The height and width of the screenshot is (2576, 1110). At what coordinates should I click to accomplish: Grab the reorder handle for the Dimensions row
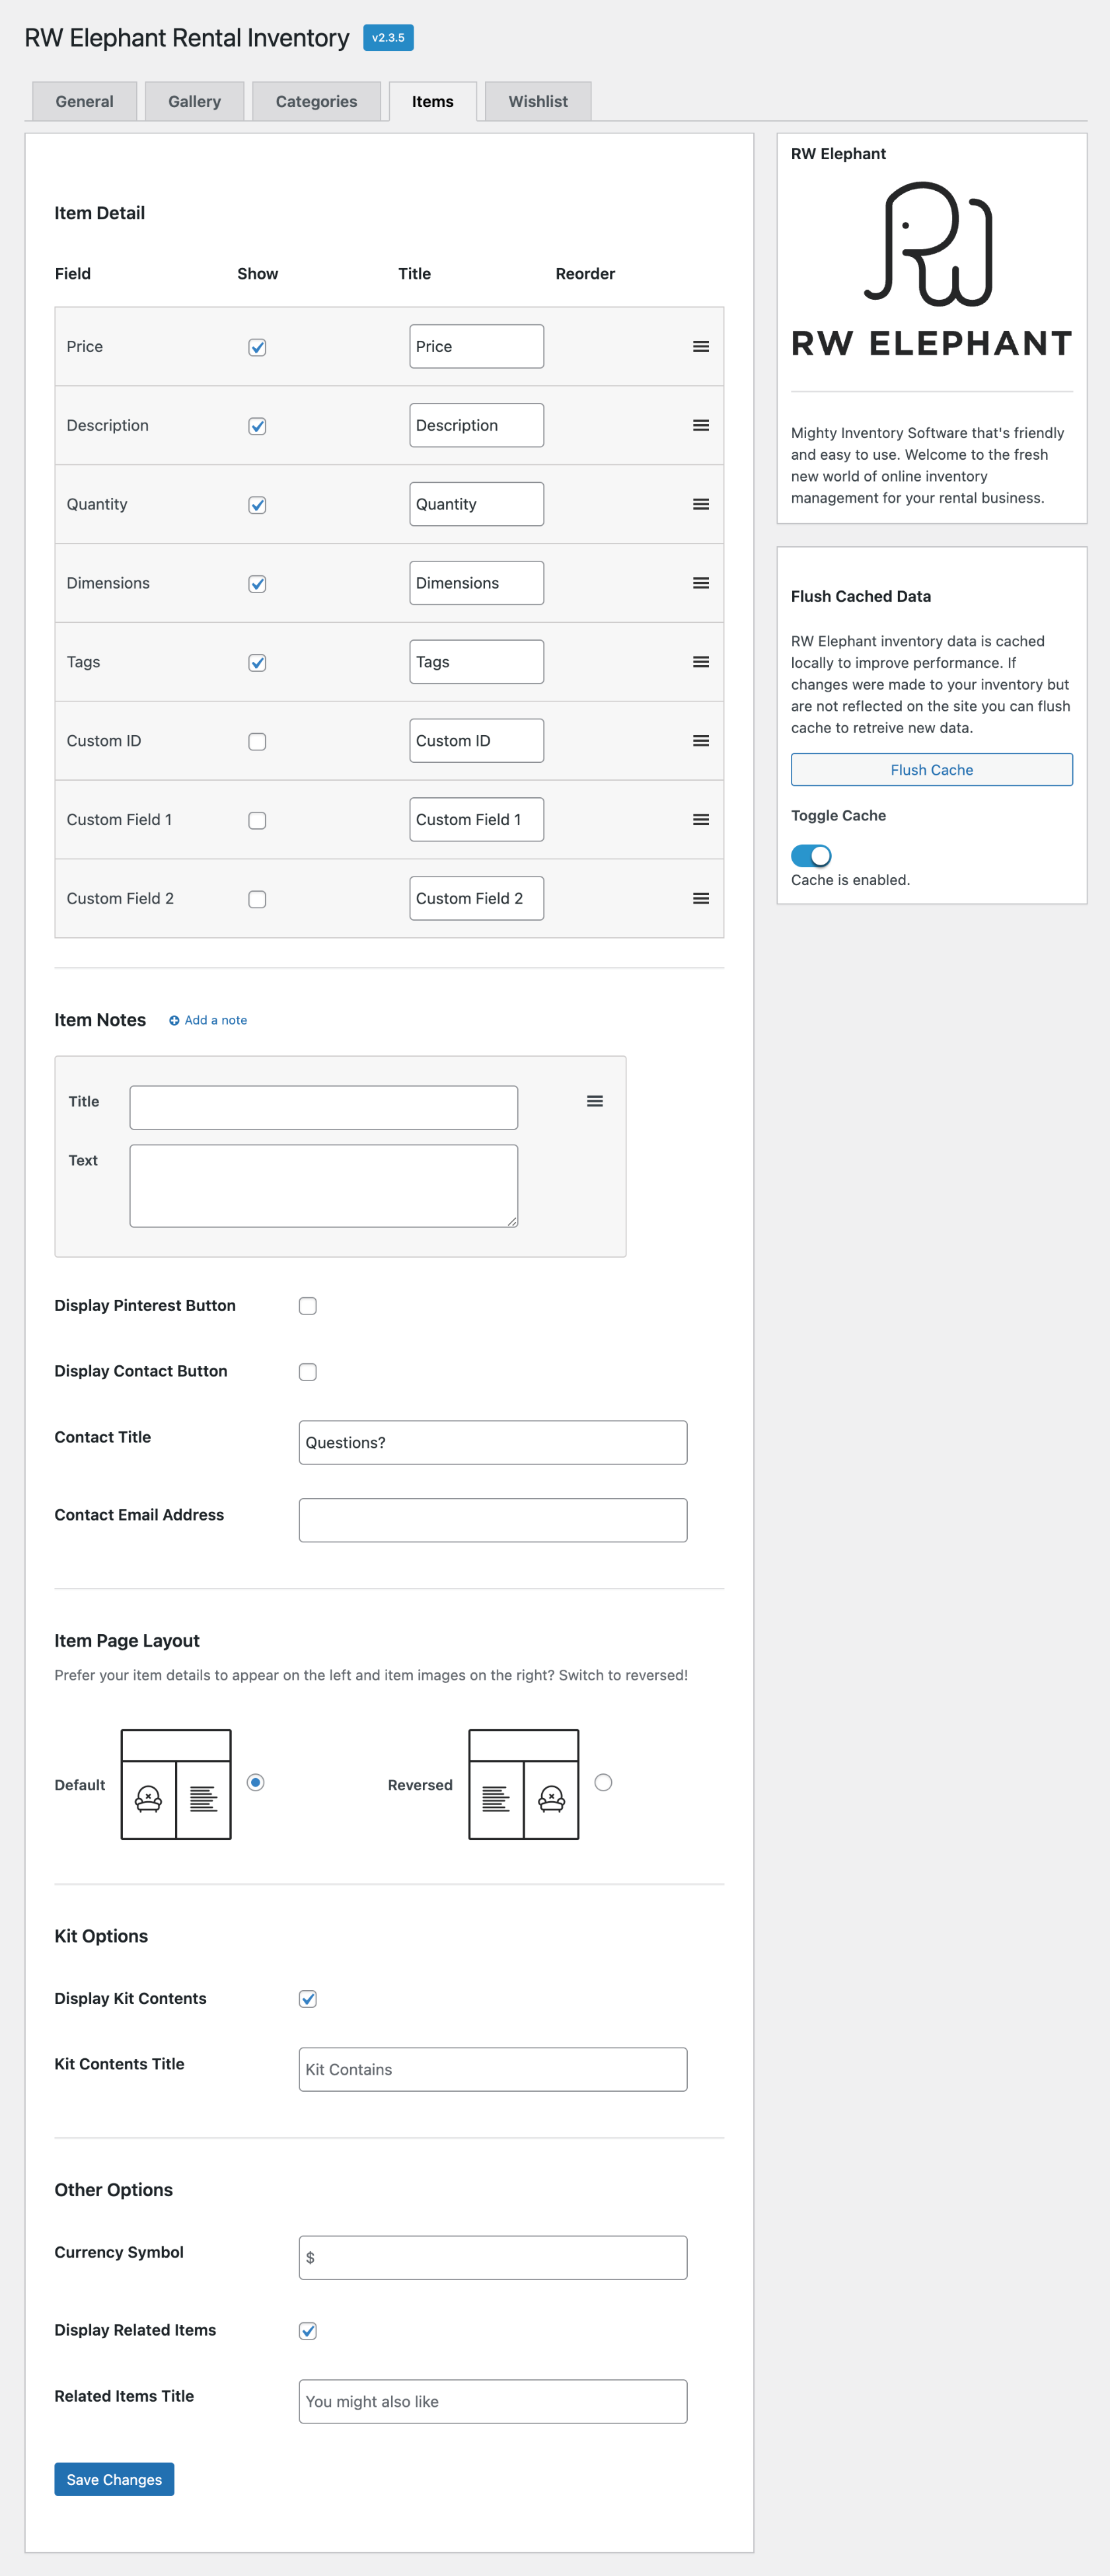pos(701,583)
